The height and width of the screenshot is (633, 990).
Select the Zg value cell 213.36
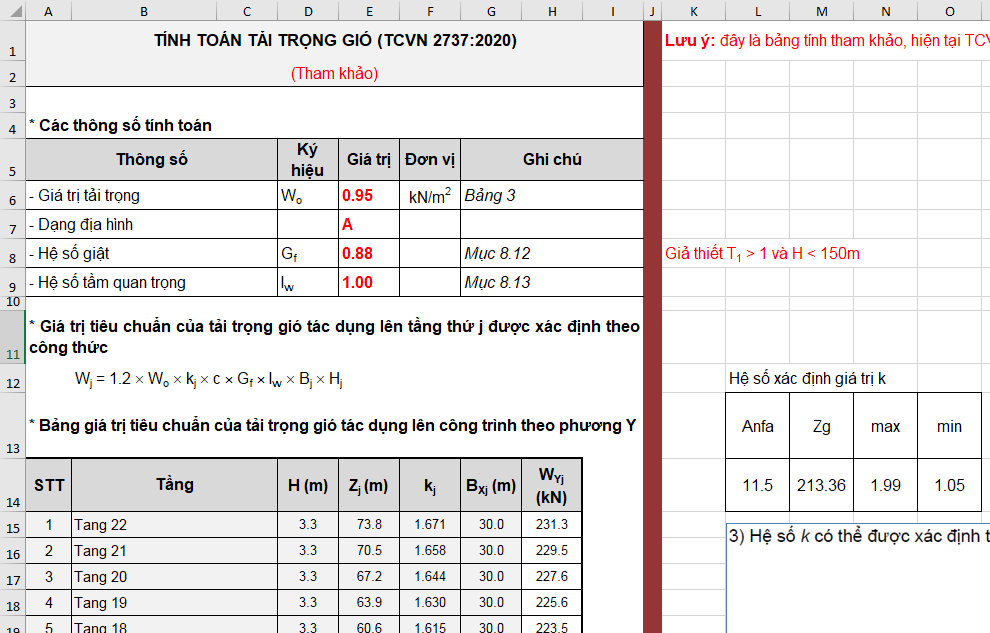point(821,485)
